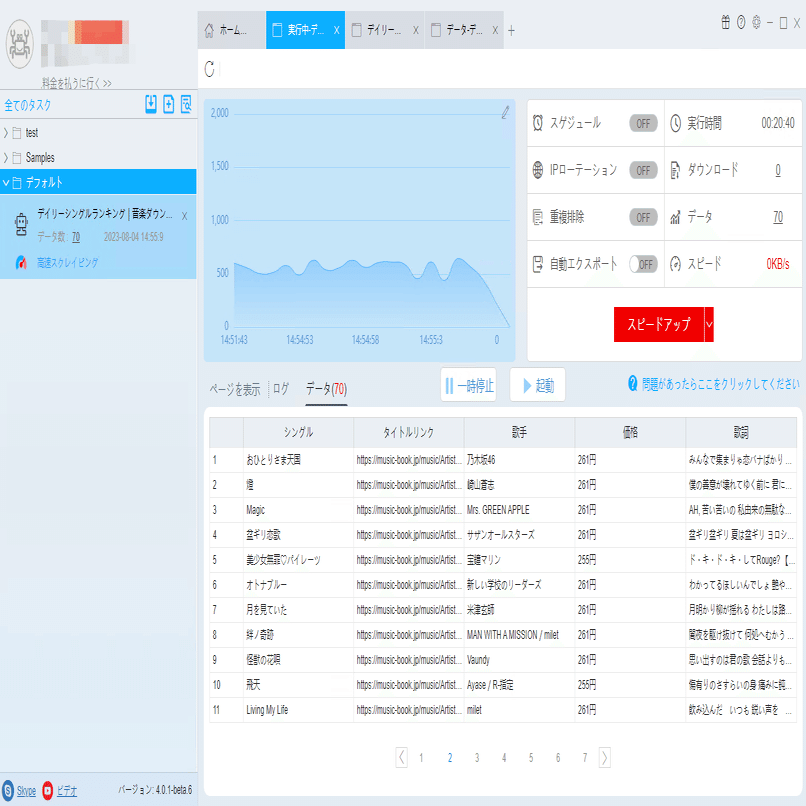Open the ページを表示 tab
Viewport: 806px width, 806px height.
tap(234, 389)
